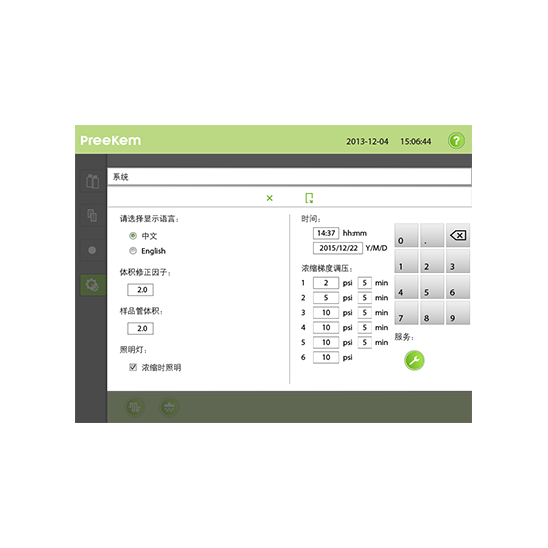
Task: Click the green X cancel icon
Action: [269, 198]
